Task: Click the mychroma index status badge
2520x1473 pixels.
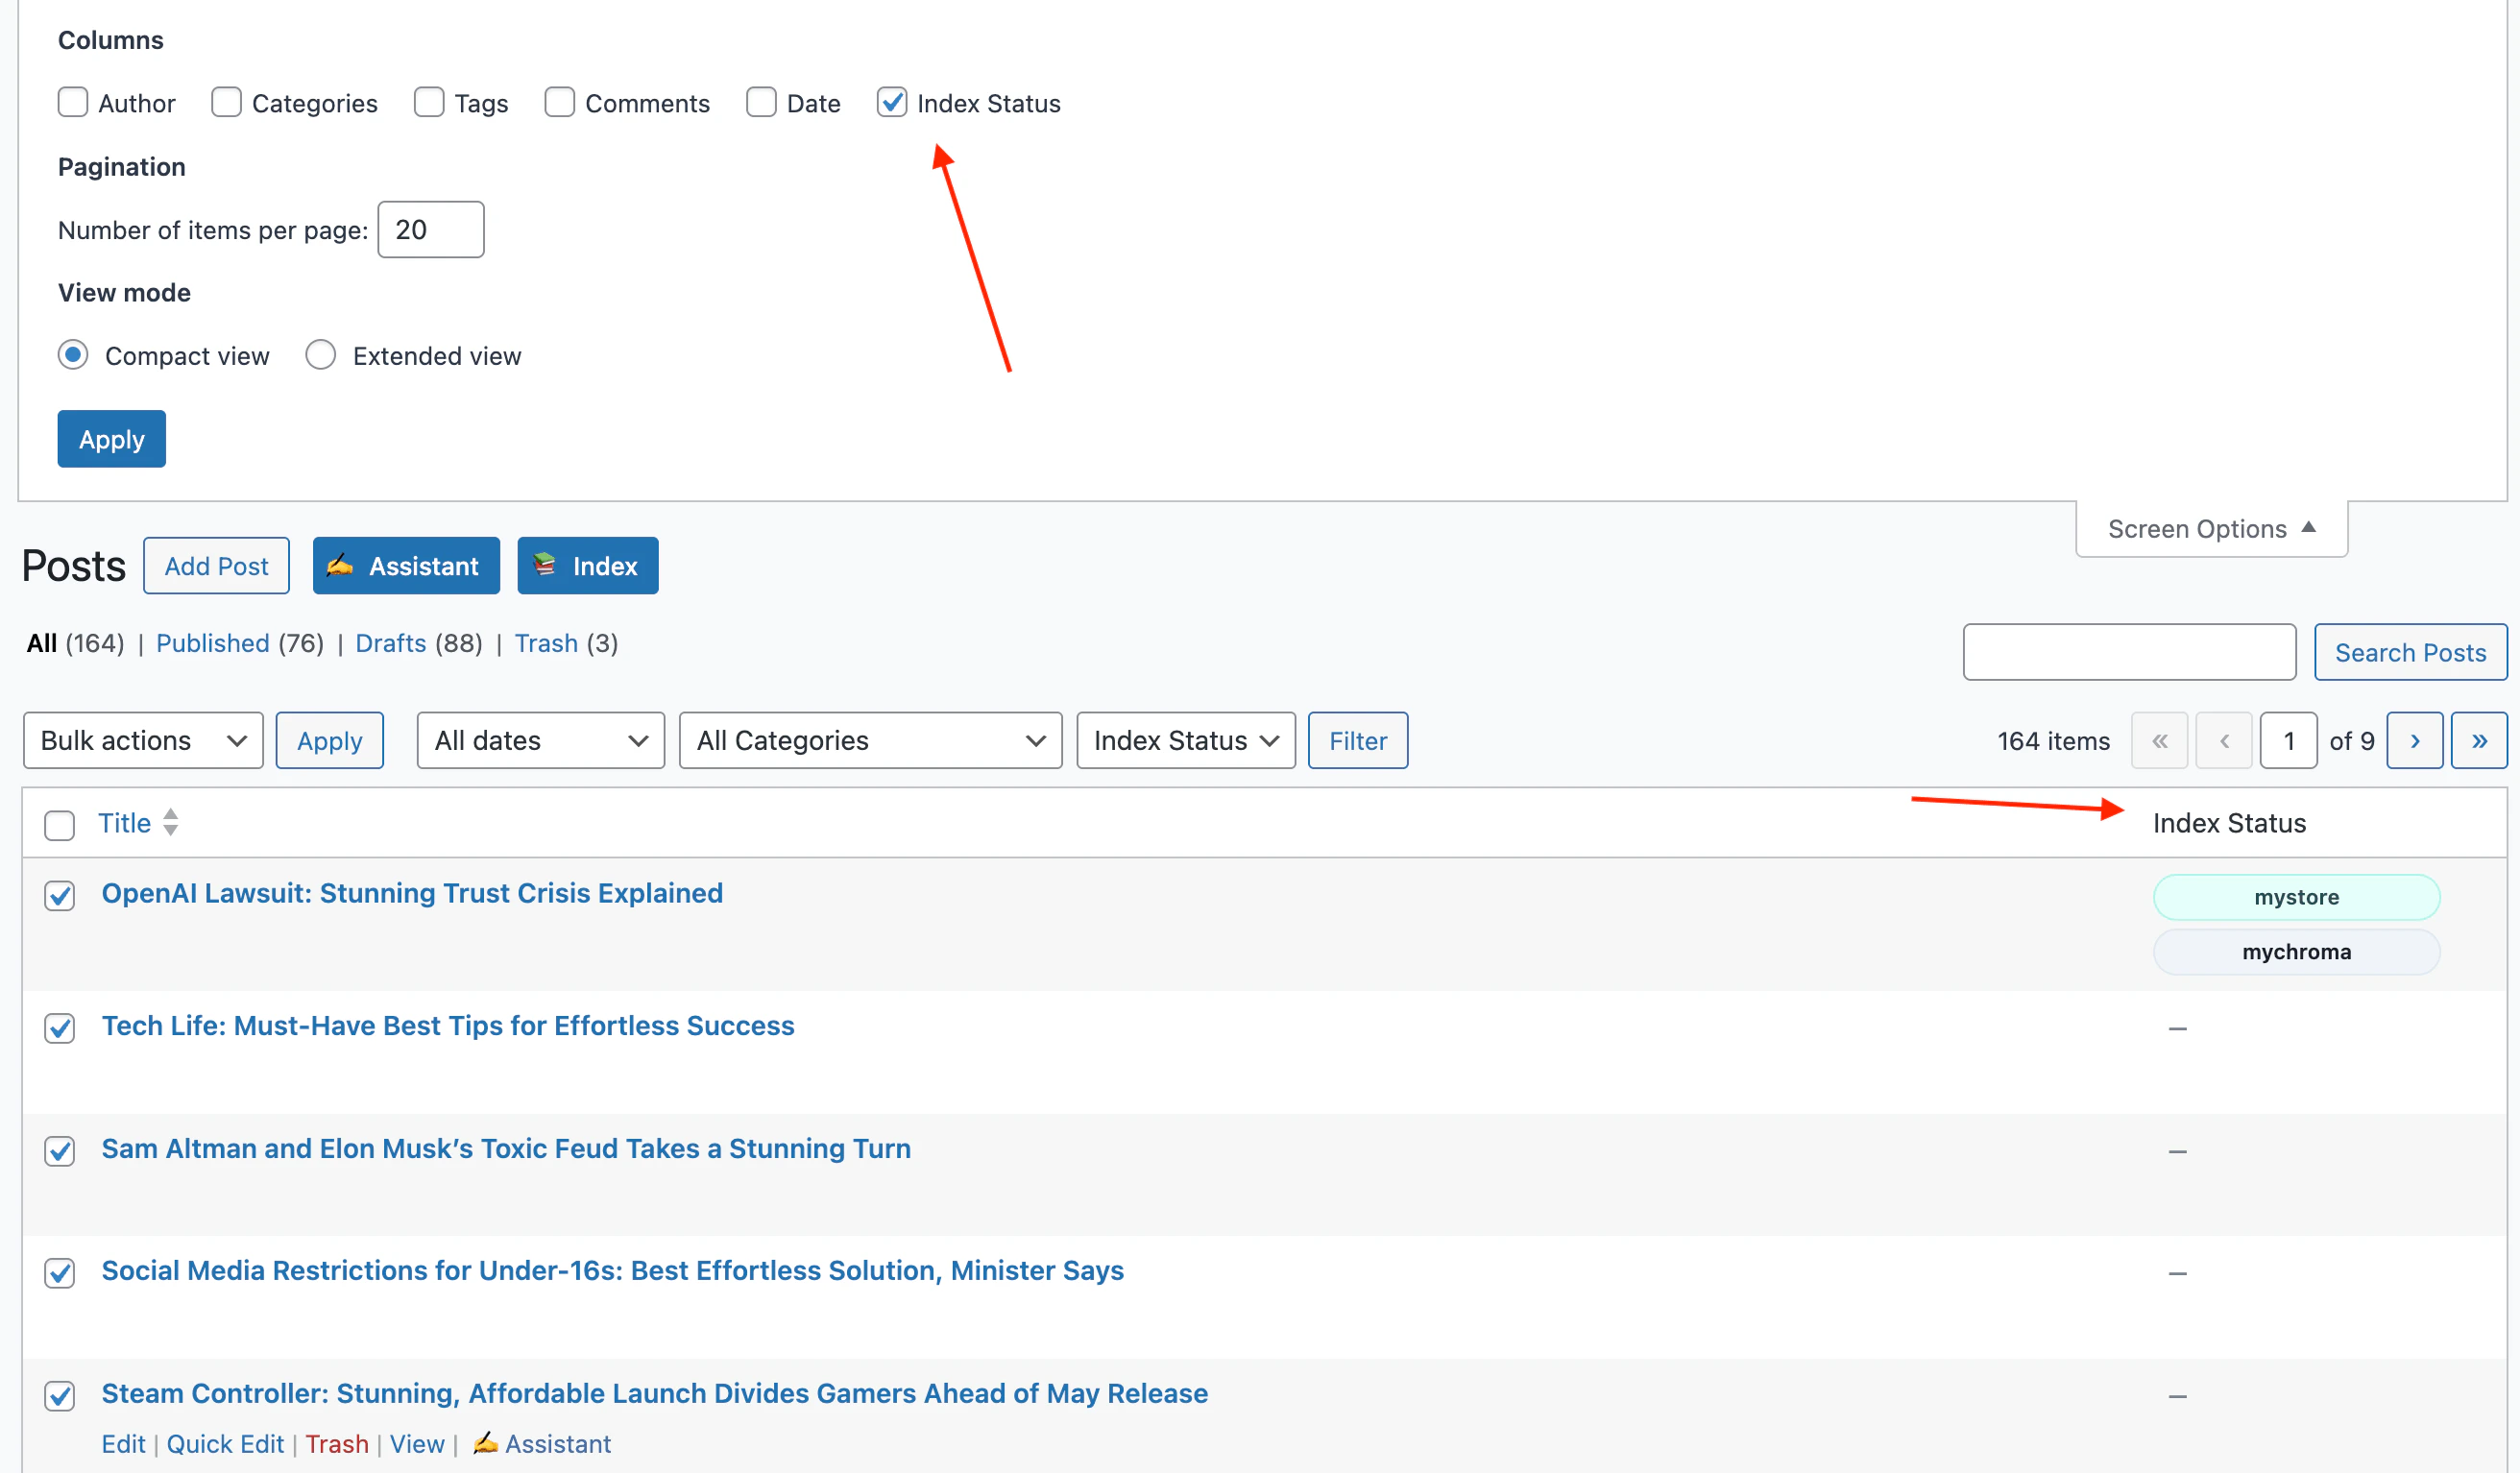Action: [2296, 952]
